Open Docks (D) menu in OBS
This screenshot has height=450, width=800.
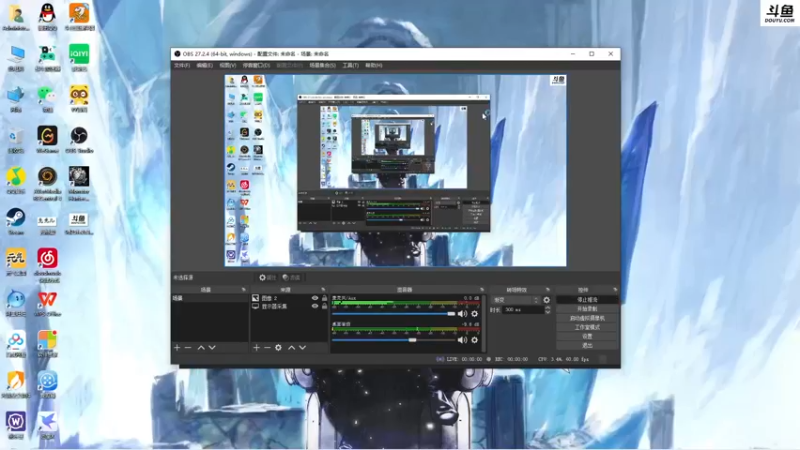[256, 65]
